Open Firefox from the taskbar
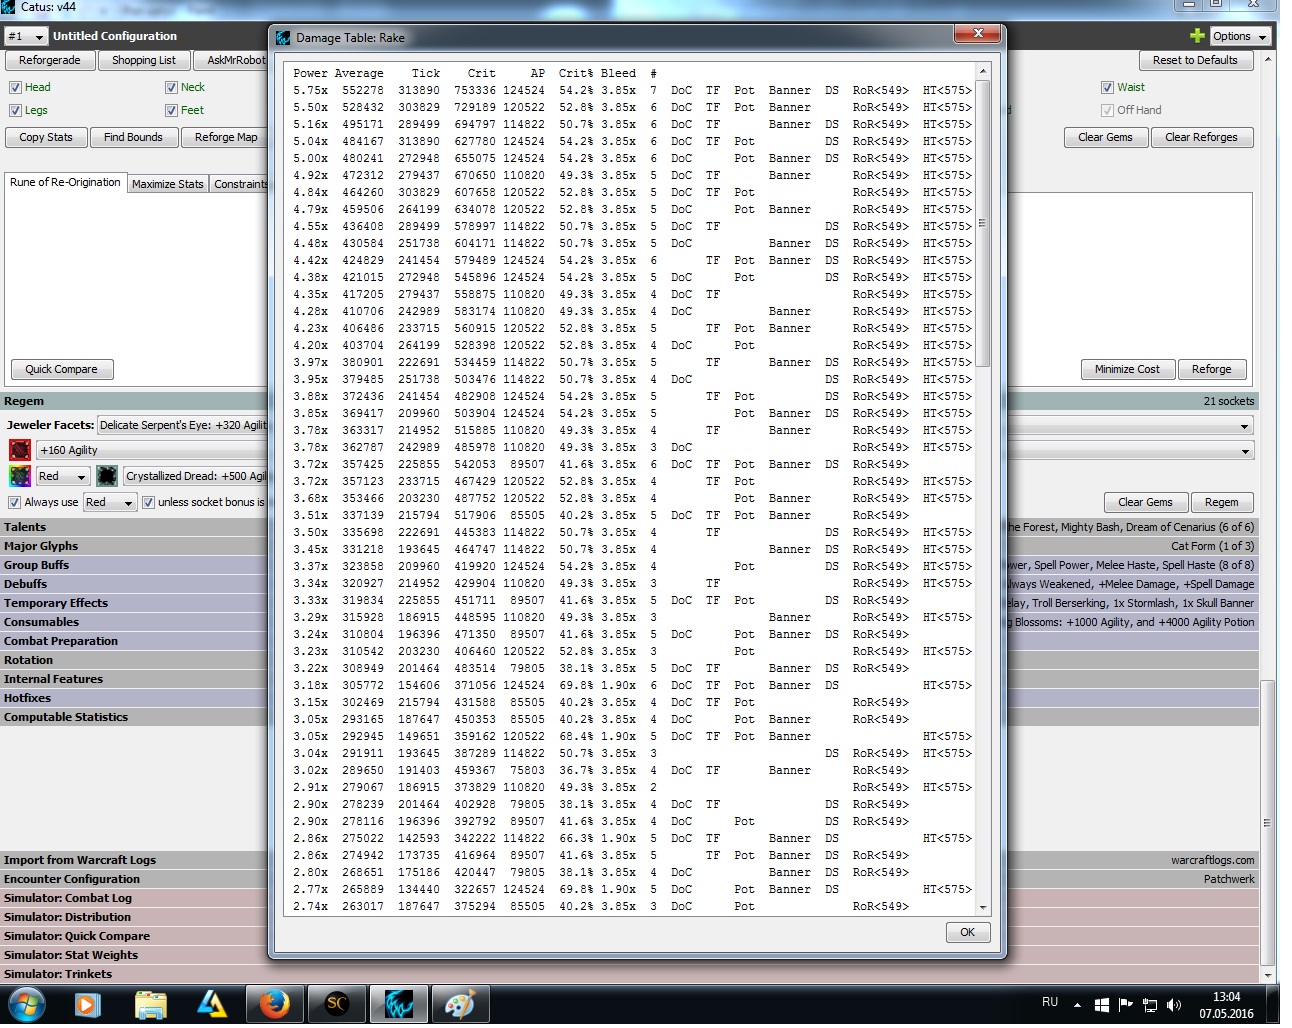This screenshot has height=1028, width=1292. (274, 1004)
